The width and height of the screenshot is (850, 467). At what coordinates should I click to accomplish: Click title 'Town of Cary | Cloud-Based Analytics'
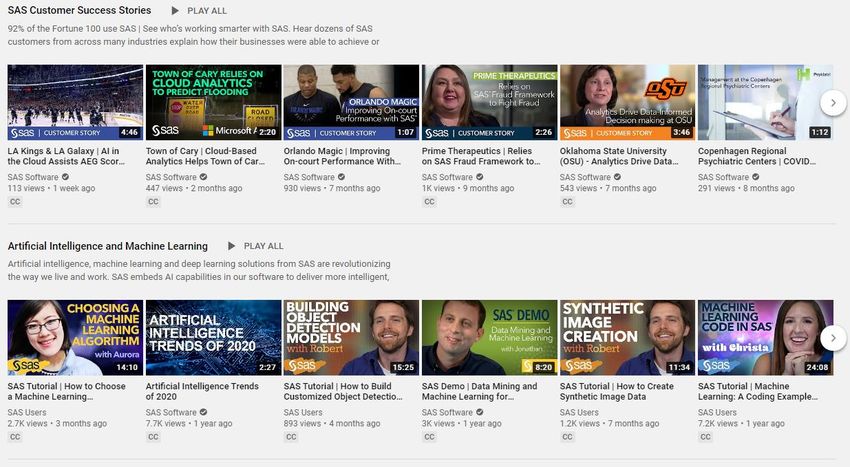(205, 156)
